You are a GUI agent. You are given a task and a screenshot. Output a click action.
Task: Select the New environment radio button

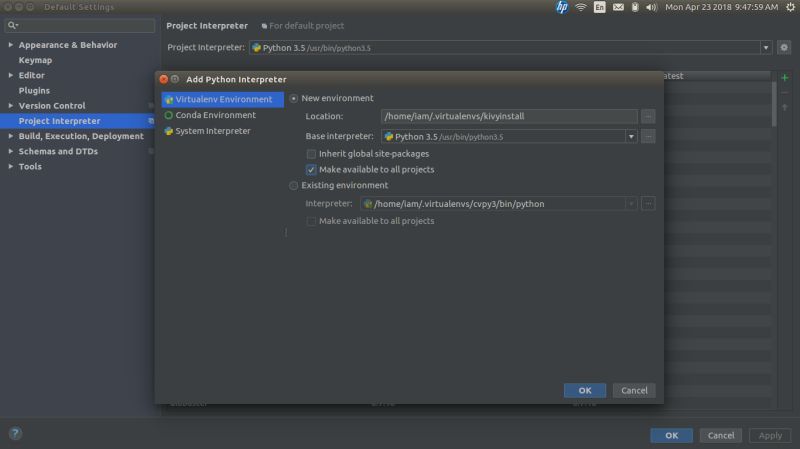[x=293, y=98]
